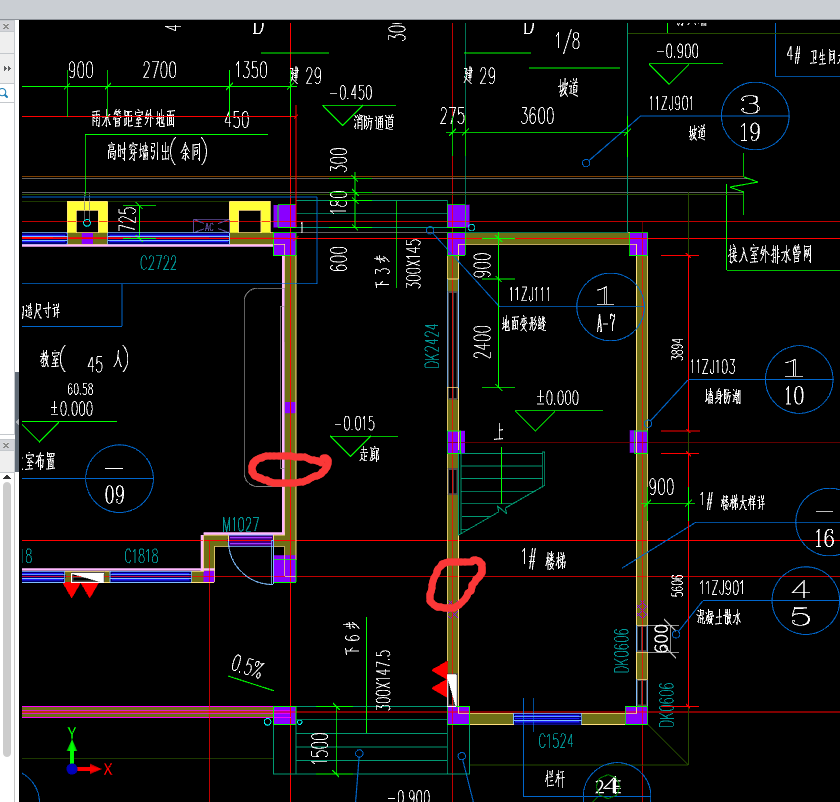840x802 pixels.
Task: Select the C2722 window label
Action: (x=158, y=263)
